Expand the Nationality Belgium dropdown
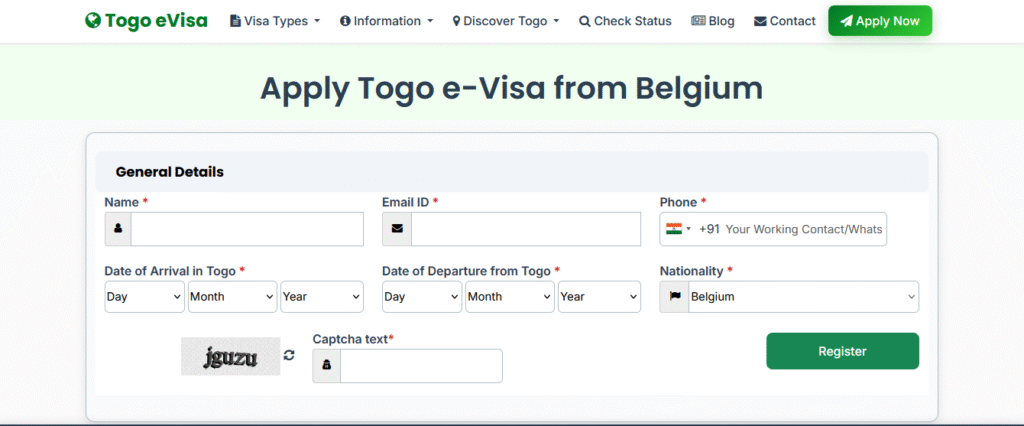The image size is (1024, 426). [803, 297]
